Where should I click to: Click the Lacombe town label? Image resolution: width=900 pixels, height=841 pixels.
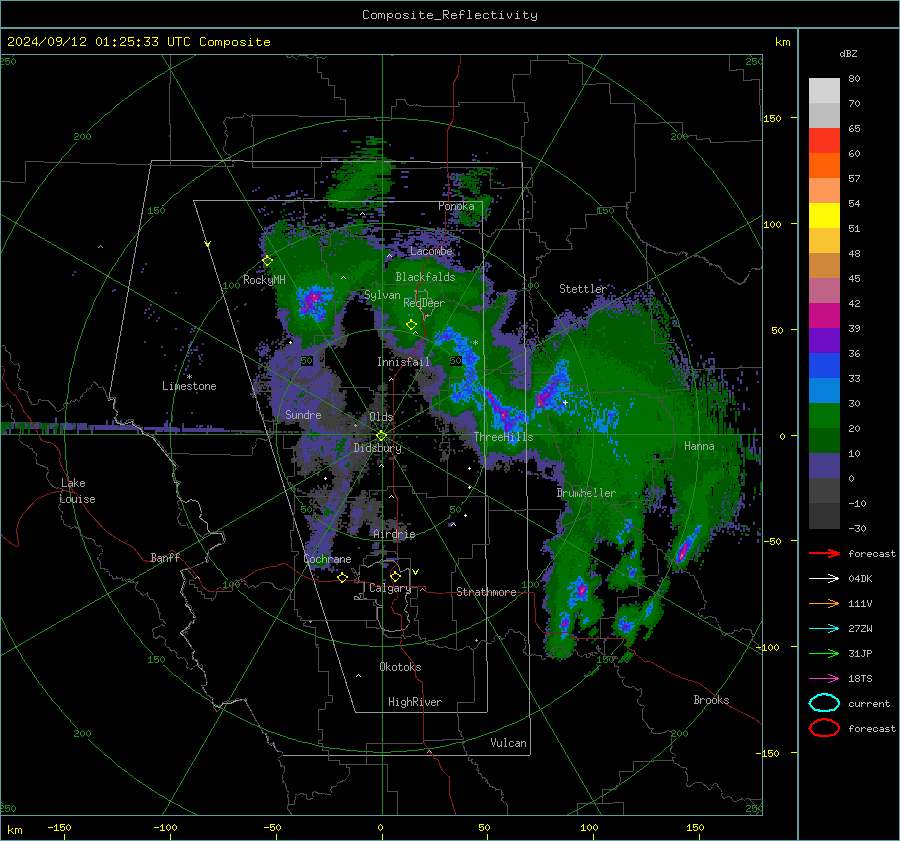pyautogui.click(x=431, y=251)
